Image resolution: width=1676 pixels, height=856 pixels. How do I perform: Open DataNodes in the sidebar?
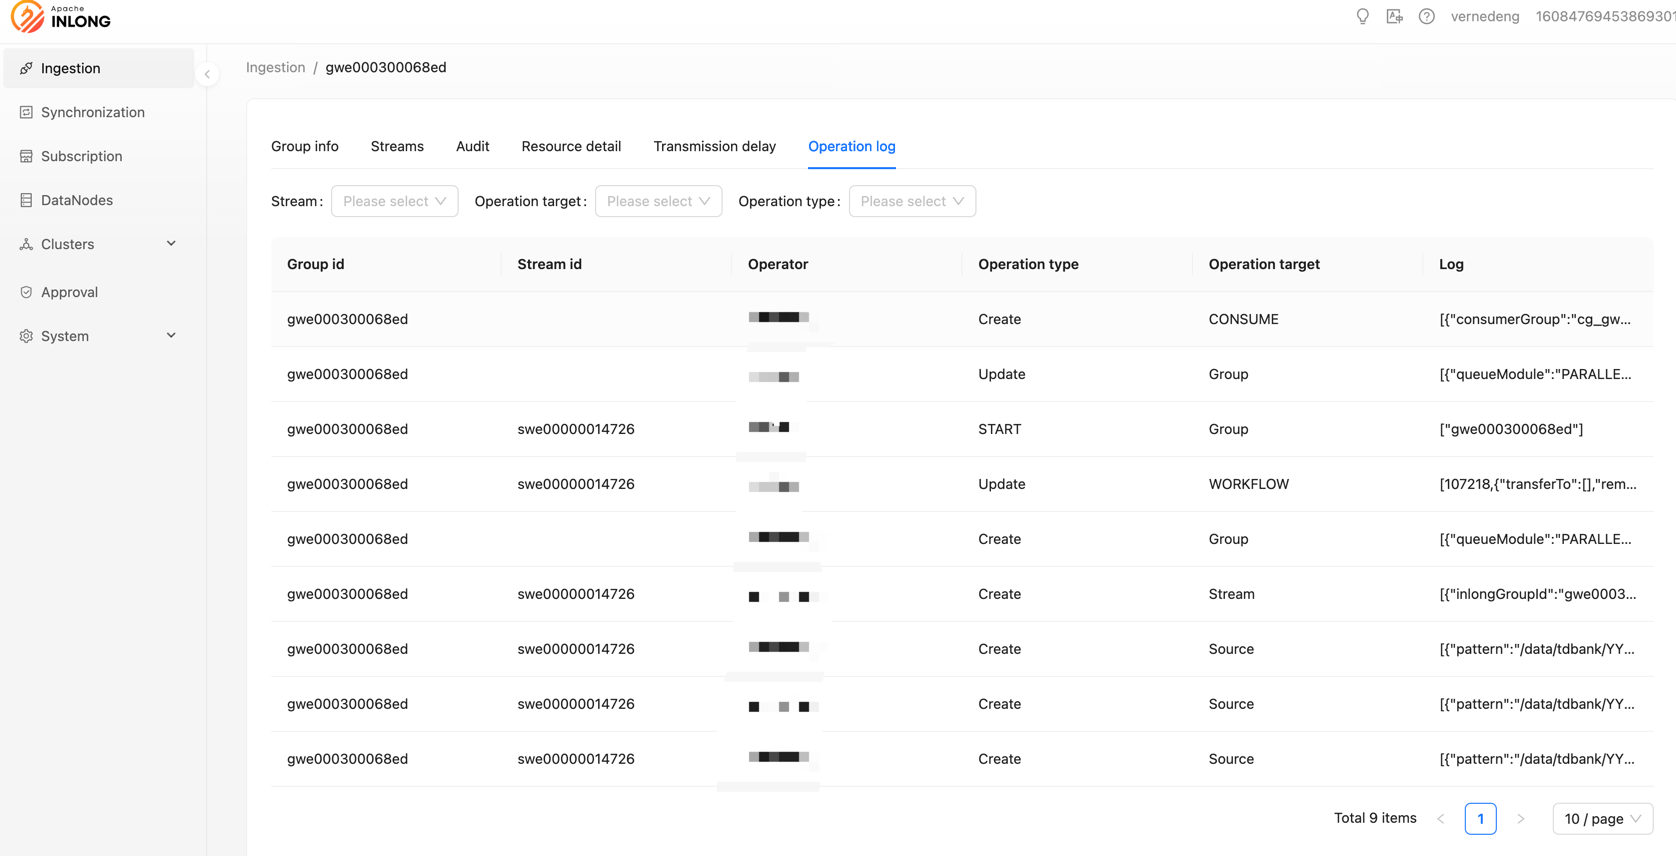click(76, 200)
